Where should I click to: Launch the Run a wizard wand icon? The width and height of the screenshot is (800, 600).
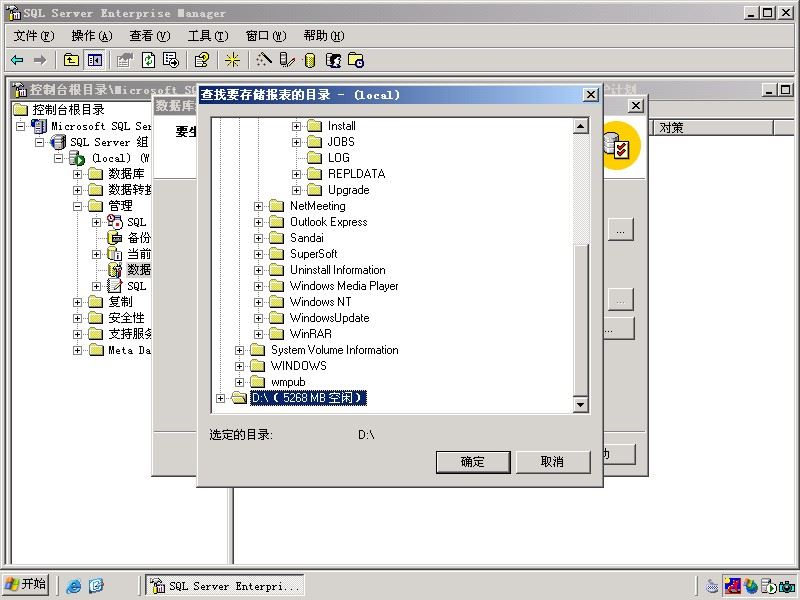click(x=264, y=60)
